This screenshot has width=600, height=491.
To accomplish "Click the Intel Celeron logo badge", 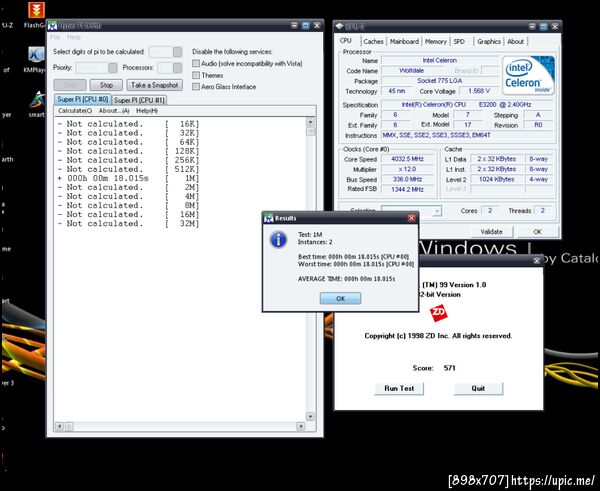I will click(x=528, y=75).
